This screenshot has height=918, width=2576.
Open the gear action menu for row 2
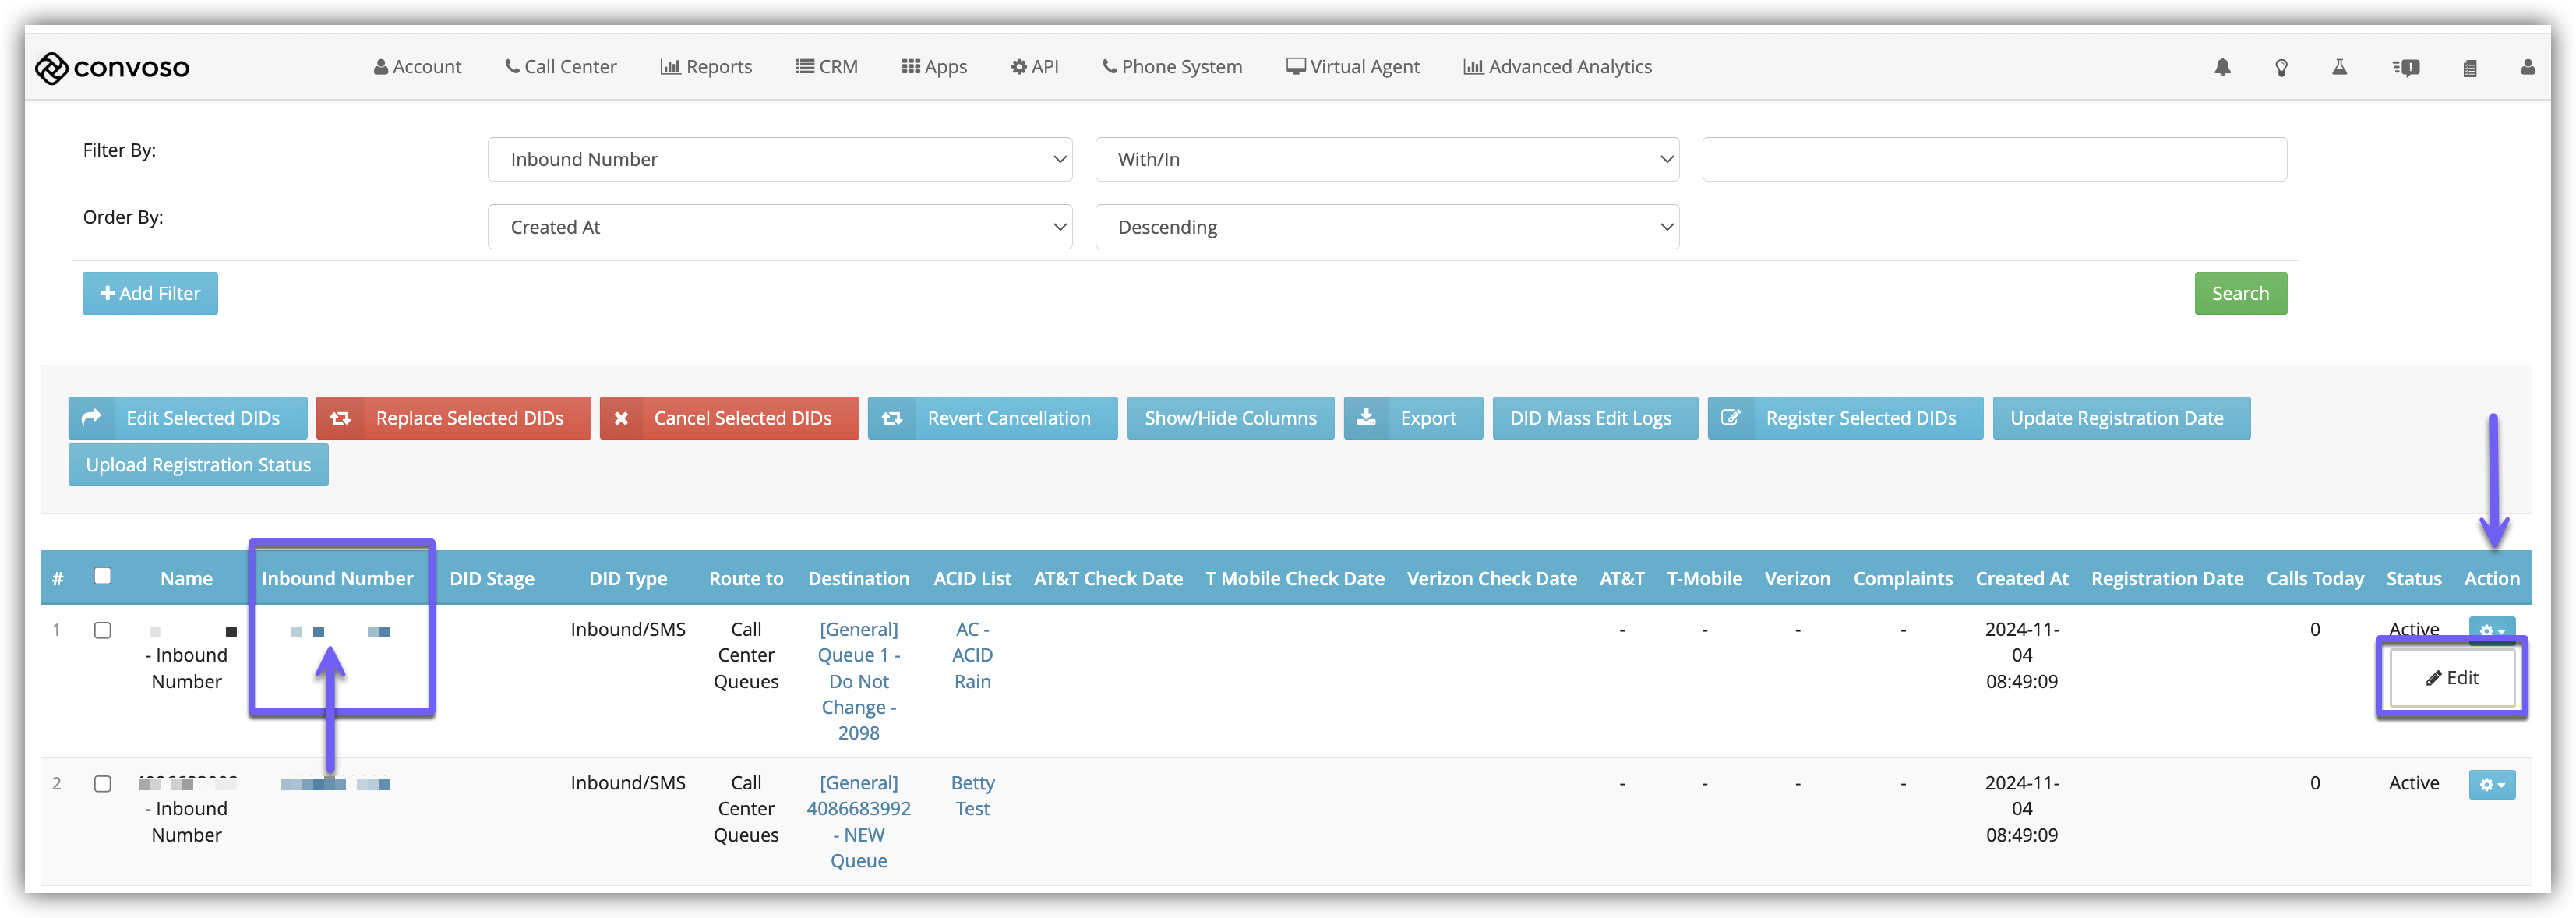tap(2491, 784)
